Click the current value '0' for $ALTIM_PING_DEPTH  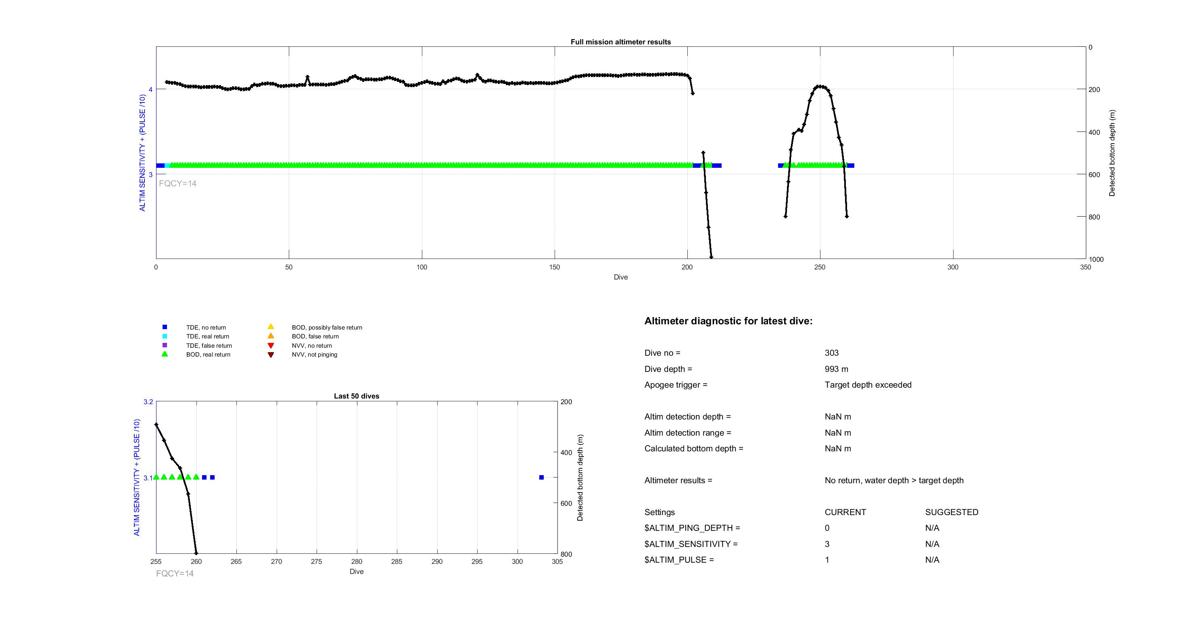(828, 528)
